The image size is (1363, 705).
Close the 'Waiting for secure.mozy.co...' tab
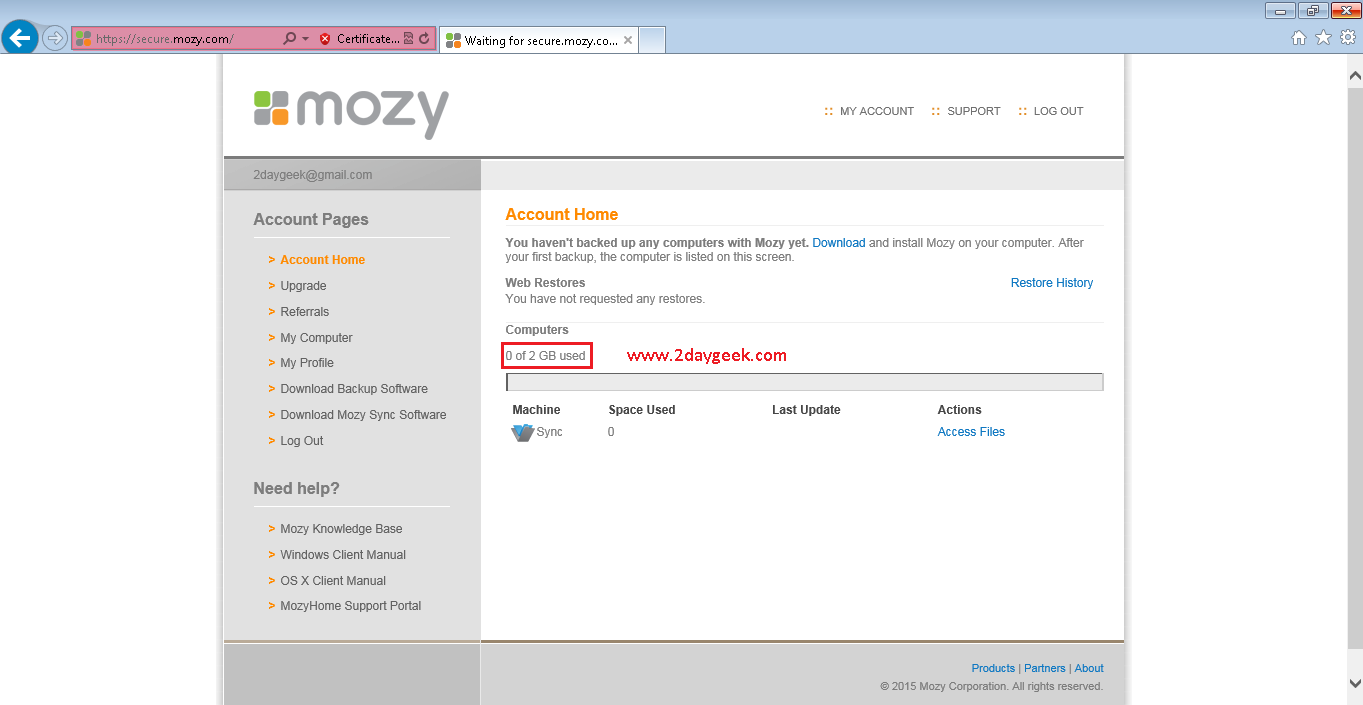(628, 41)
